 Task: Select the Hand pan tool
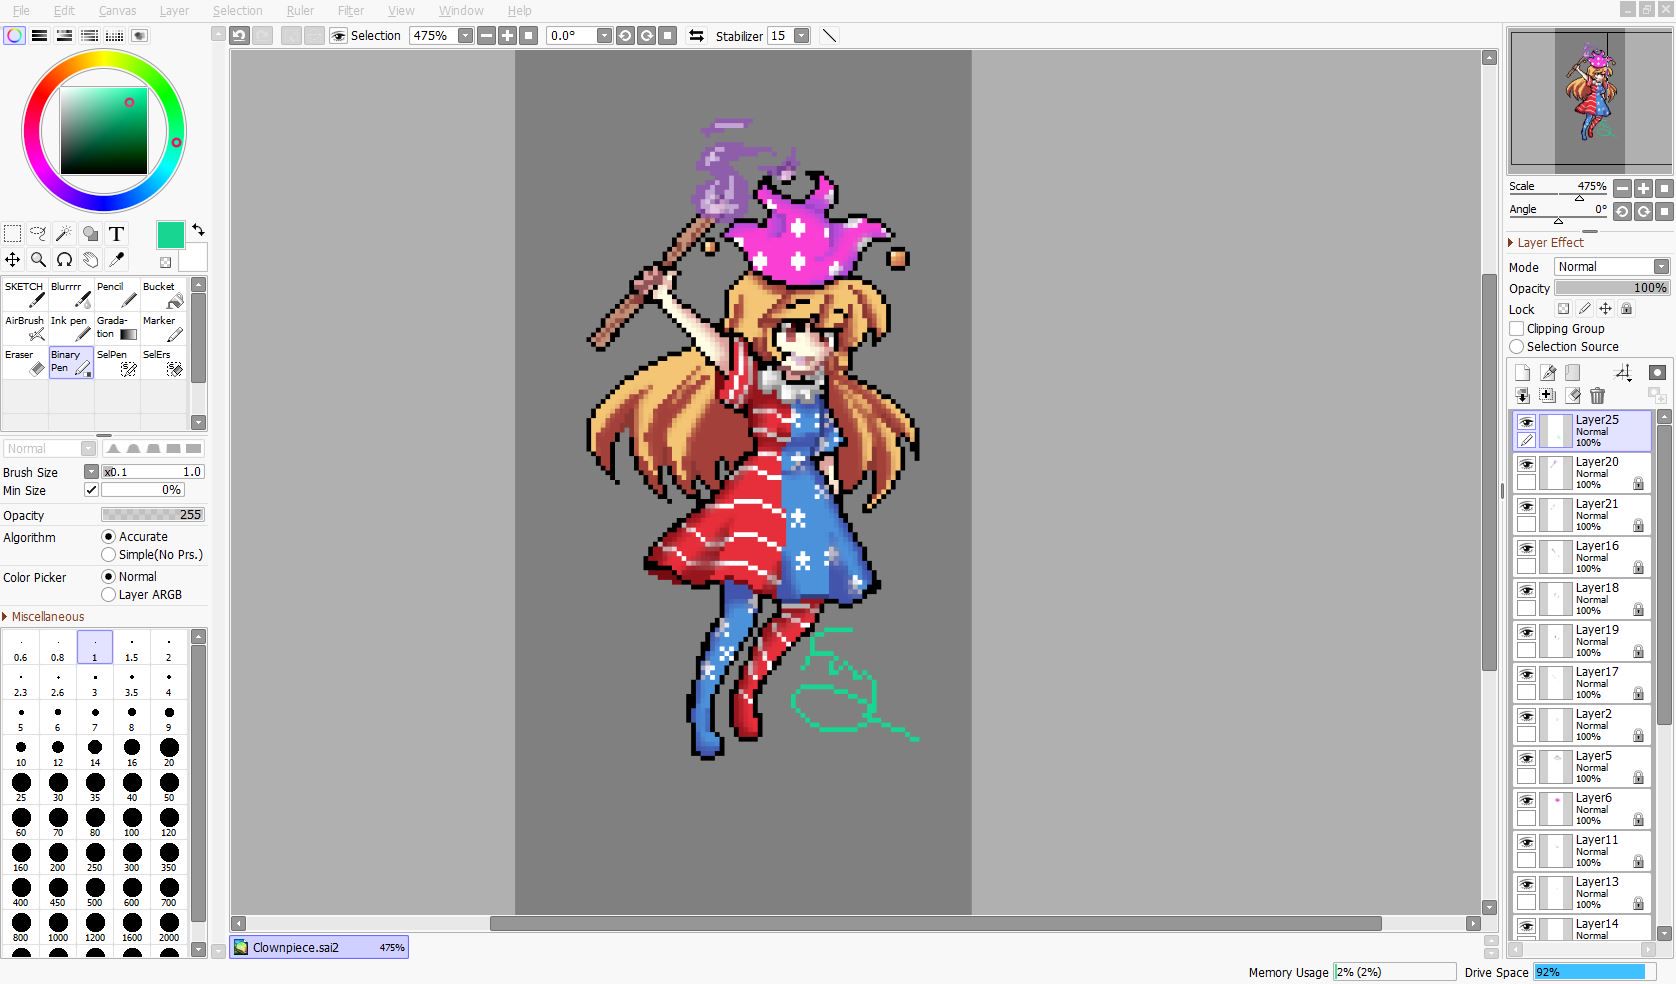click(x=90, y=260)
